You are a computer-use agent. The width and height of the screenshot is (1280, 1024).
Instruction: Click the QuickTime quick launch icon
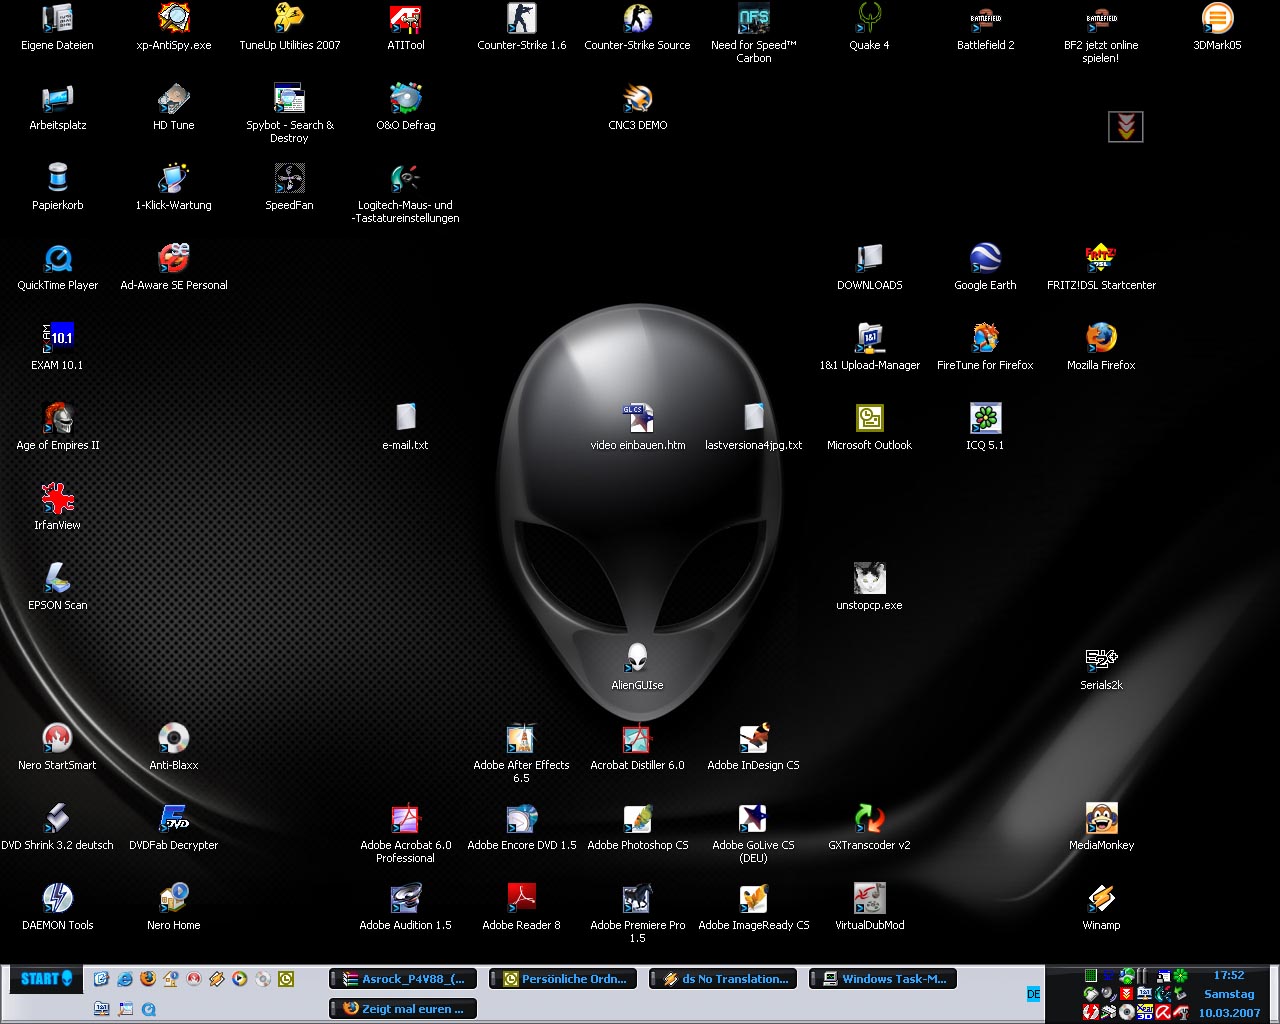click(x=148, y=1009)
